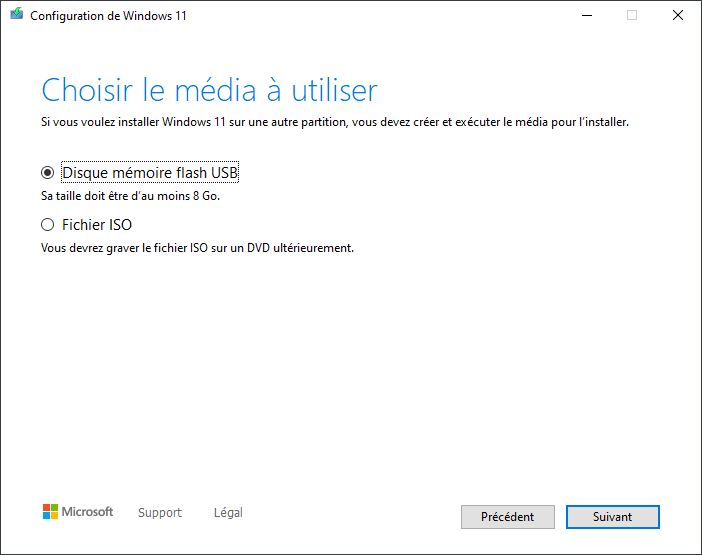Click the Microsoft wordmark text

88,512
